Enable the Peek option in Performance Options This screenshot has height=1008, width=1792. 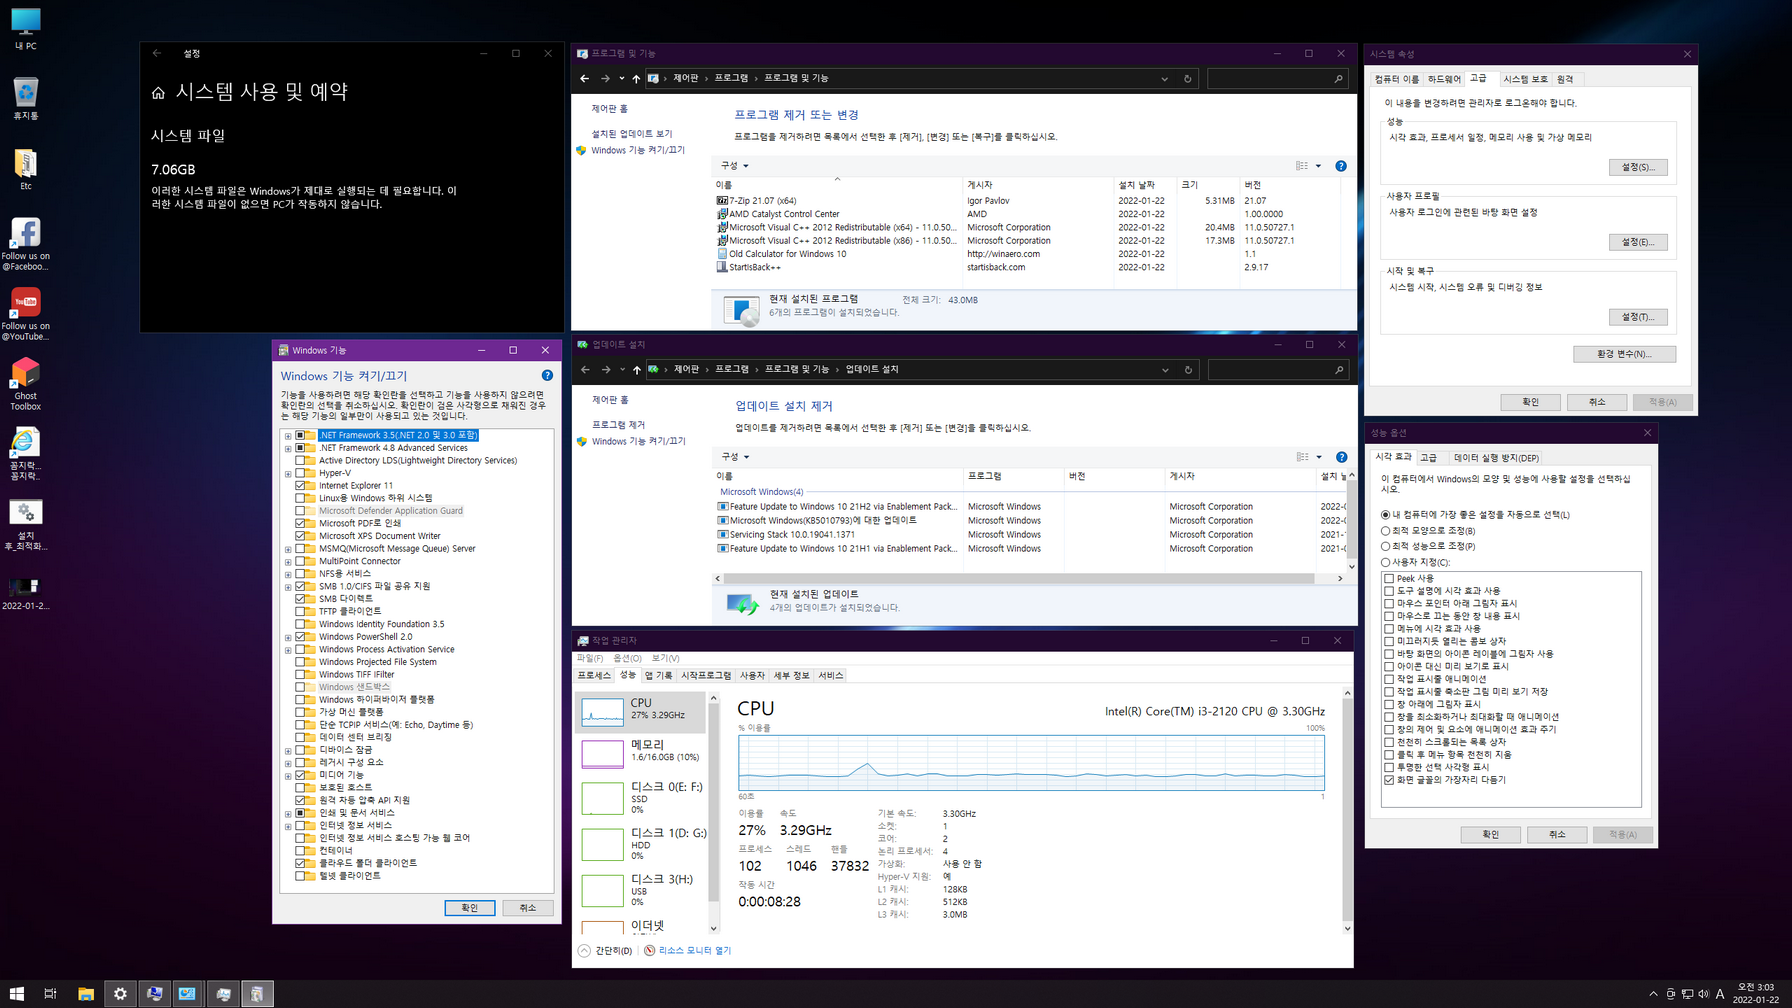point(1389,578)
